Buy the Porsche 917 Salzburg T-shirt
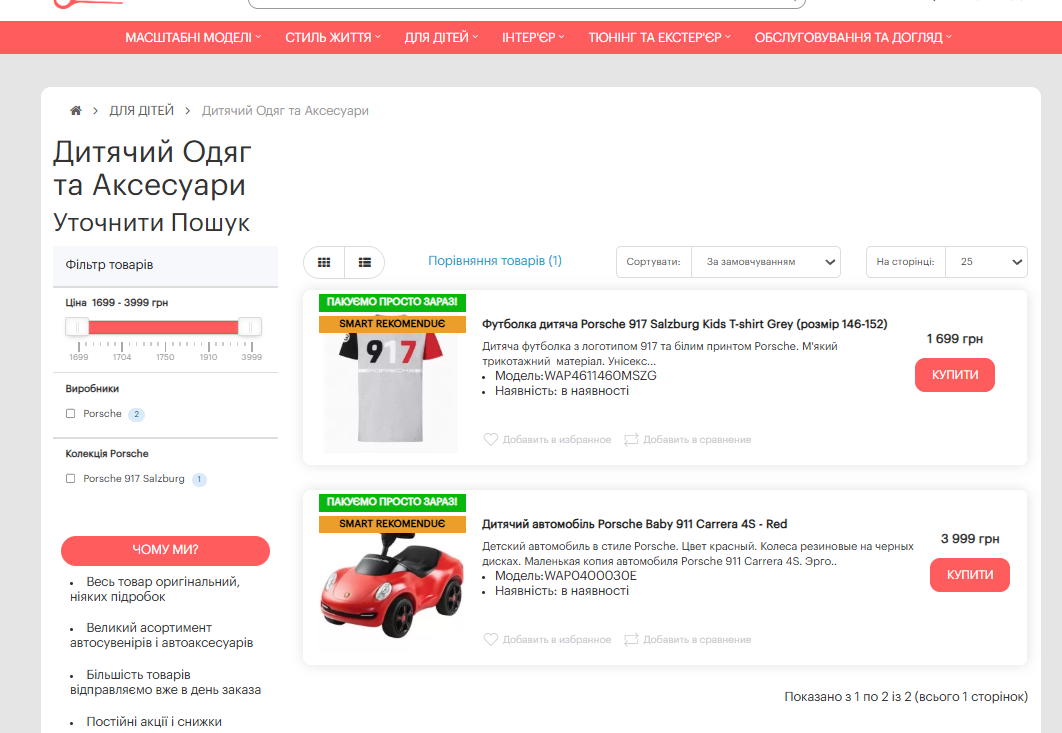 pyautogui.click(x=954, y=375)
